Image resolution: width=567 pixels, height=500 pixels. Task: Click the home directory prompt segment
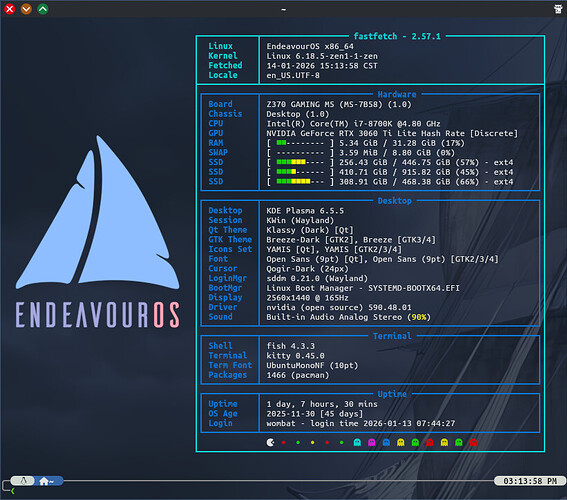(x=48, y=481)
